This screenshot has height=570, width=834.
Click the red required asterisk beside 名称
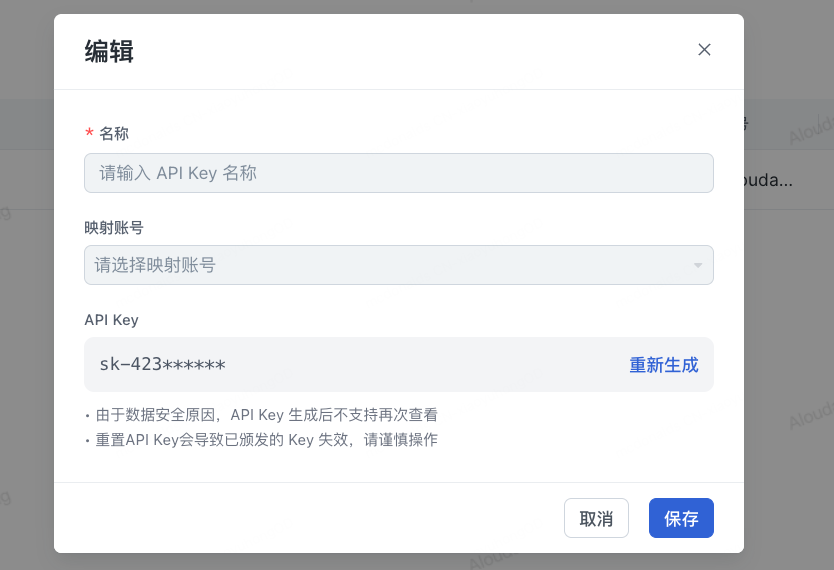coord(89,134)
